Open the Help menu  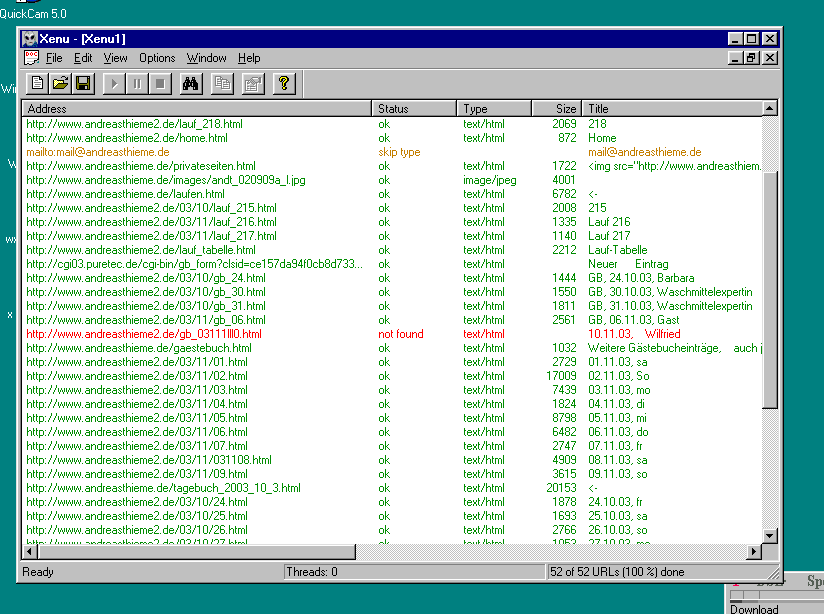[x=249, y=58]
